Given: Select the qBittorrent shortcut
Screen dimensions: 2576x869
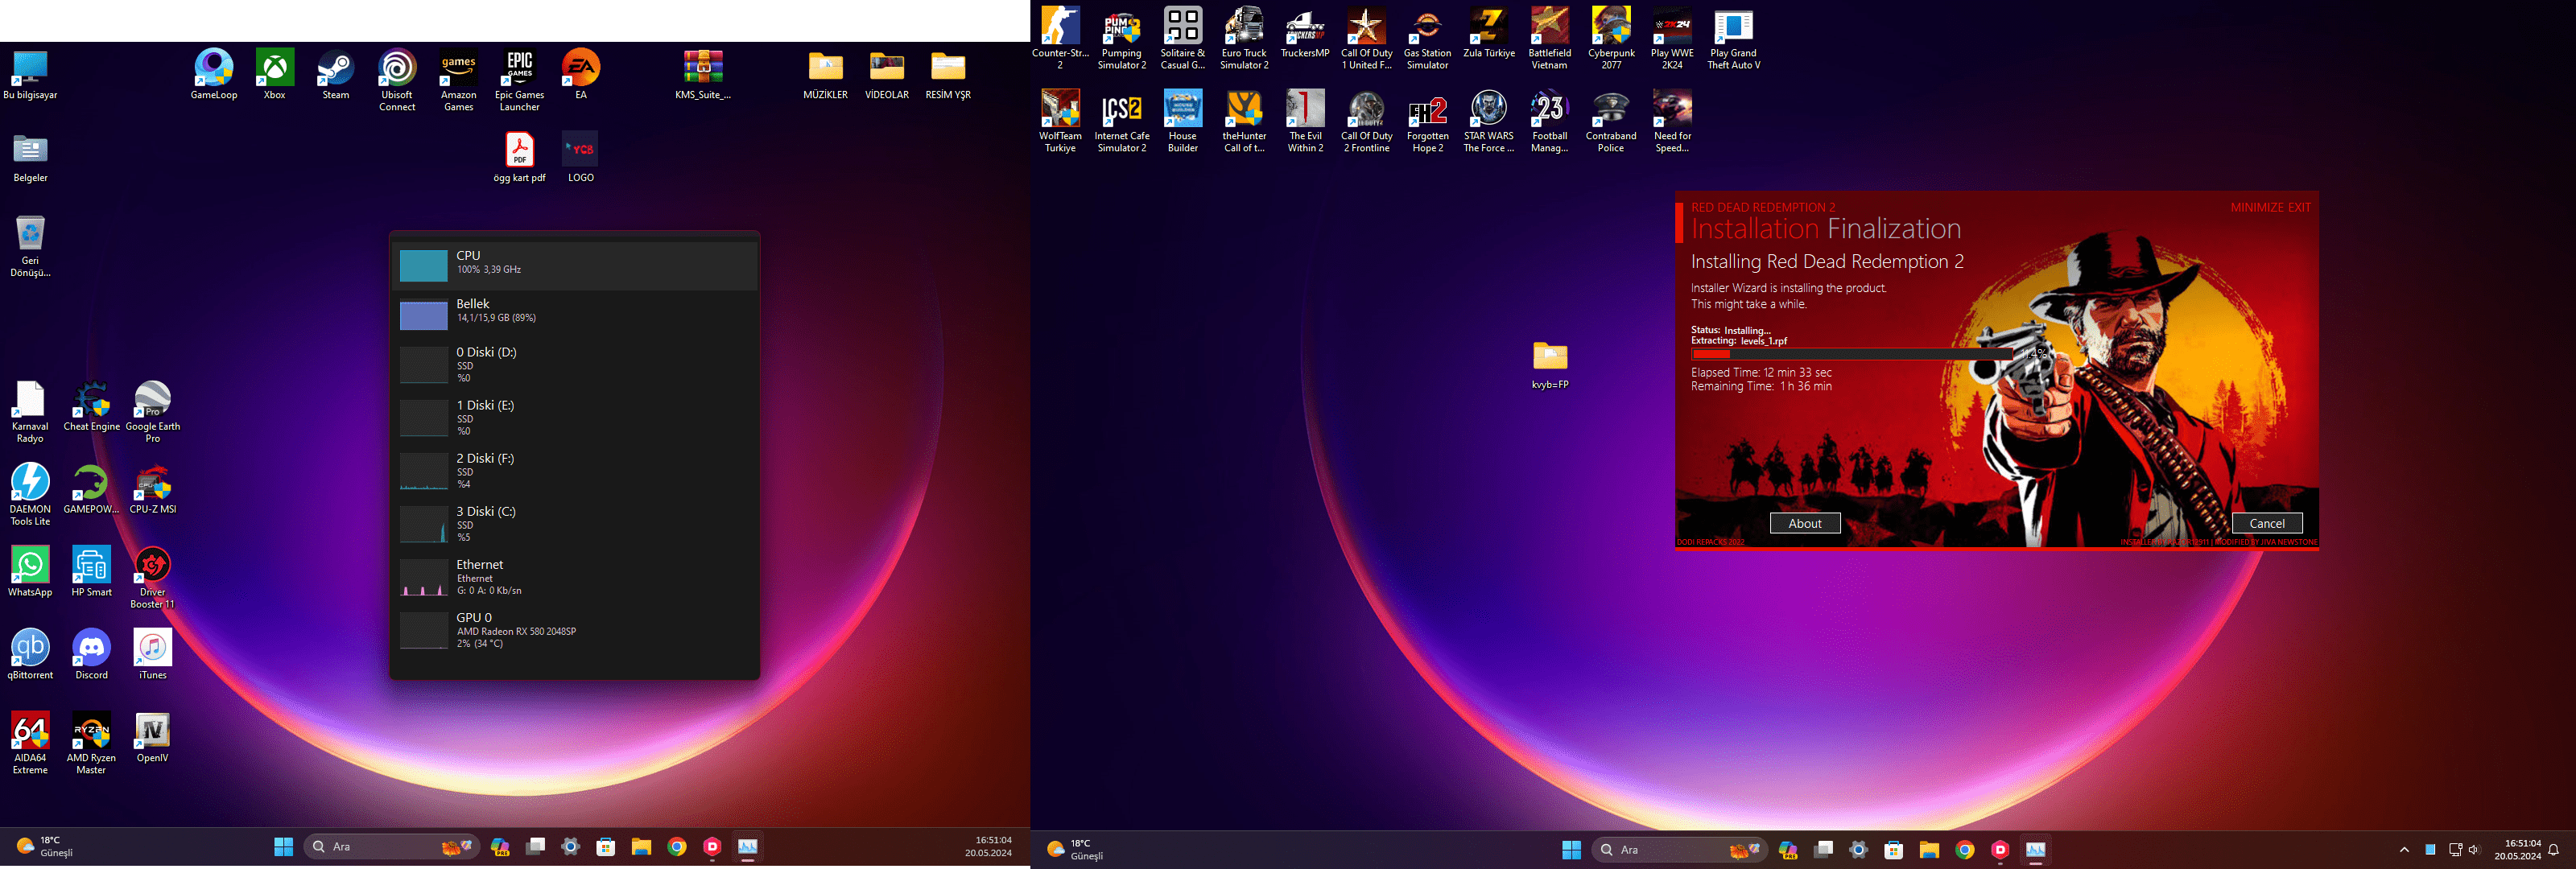Looking at the screenshot, I should click(30, 656).
